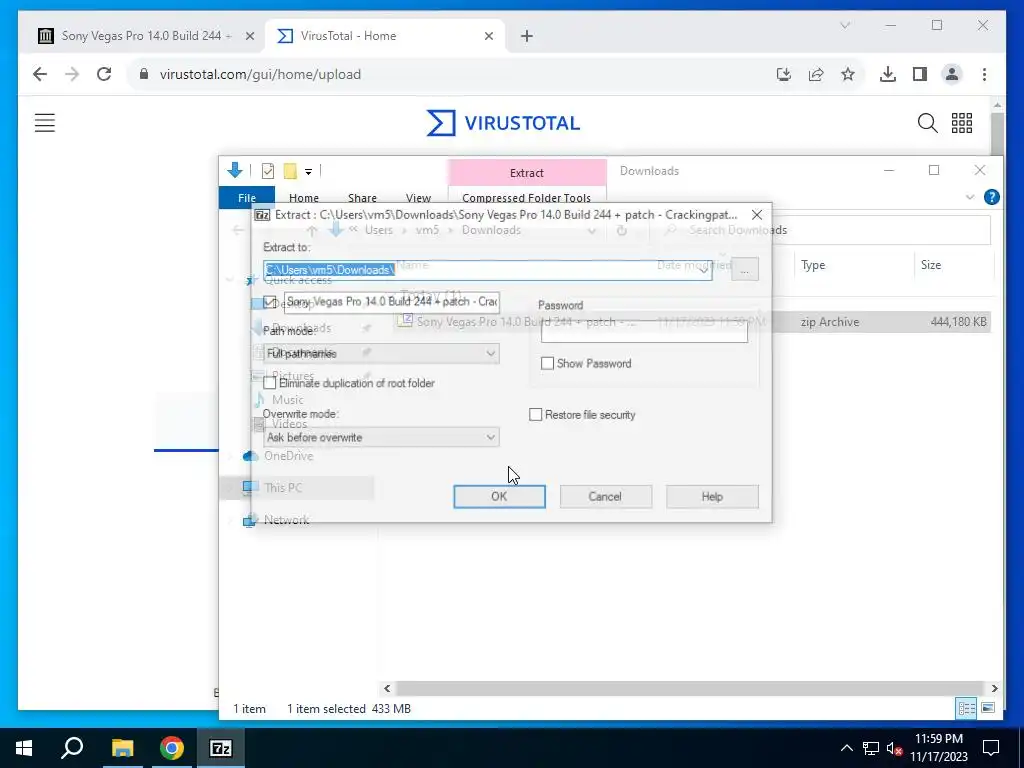1024x768 pixels.
Task: Click the Password input field
Action: coord(644,332)
